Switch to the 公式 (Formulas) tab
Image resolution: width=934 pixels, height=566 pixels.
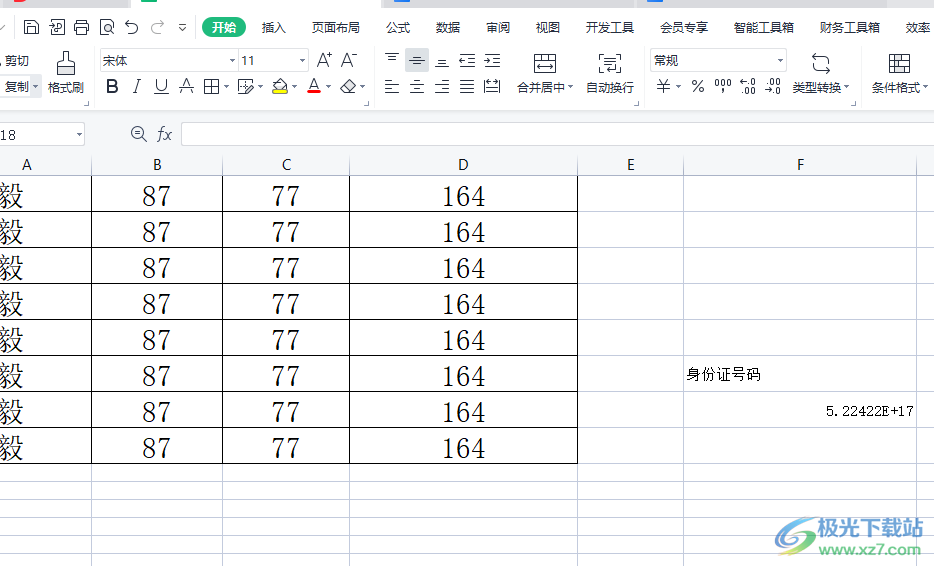point(398,27)
